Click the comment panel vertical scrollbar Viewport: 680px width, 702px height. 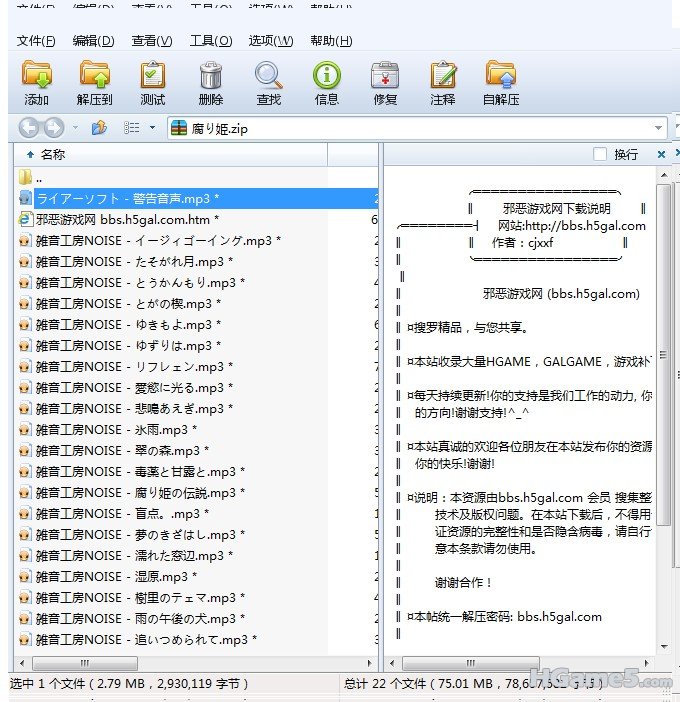pos(663,400)
